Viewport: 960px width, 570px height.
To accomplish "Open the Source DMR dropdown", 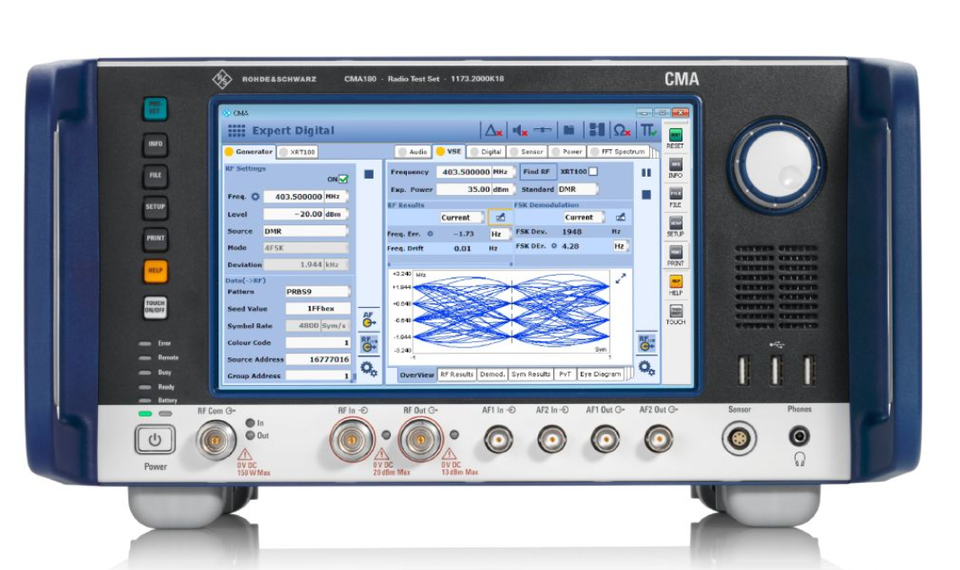I will click(x=305, y=231).
